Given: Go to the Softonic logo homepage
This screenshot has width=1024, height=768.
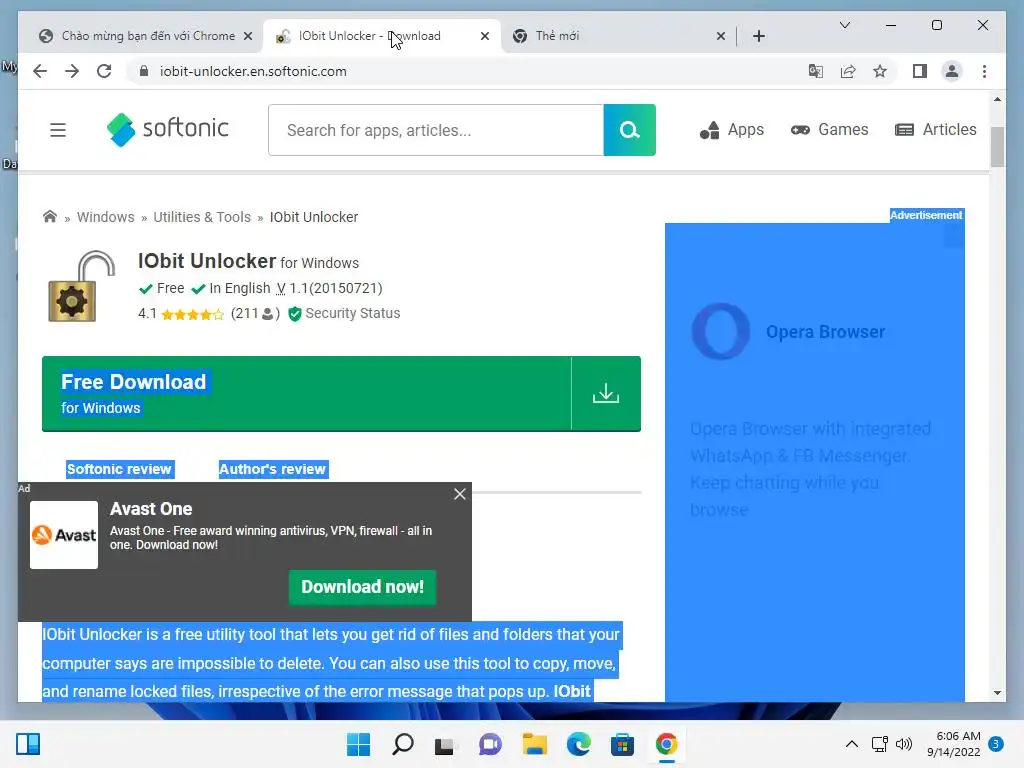Looking at the screenshot, I should coord(168,129).
